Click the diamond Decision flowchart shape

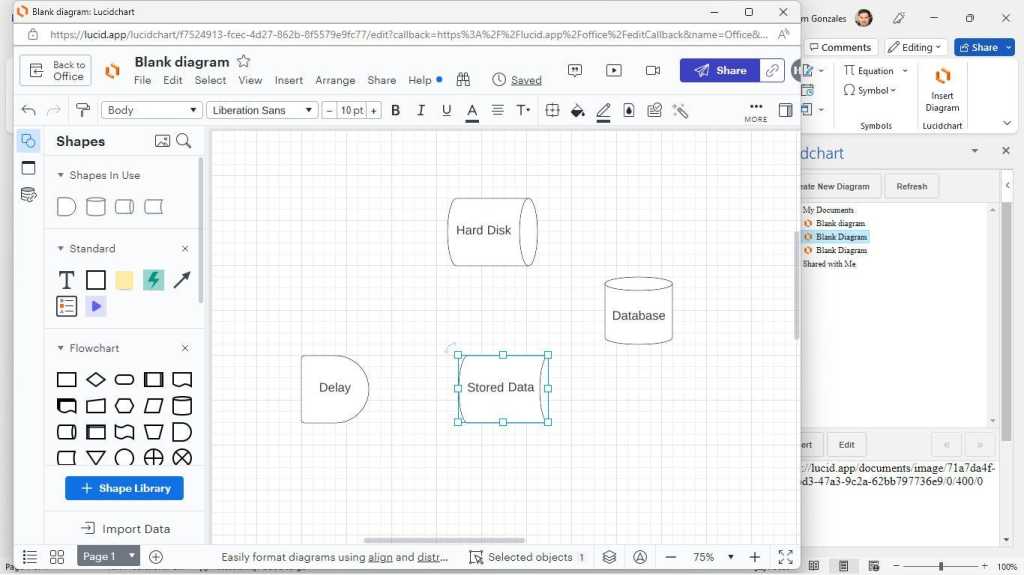click(x=95, y=380)
